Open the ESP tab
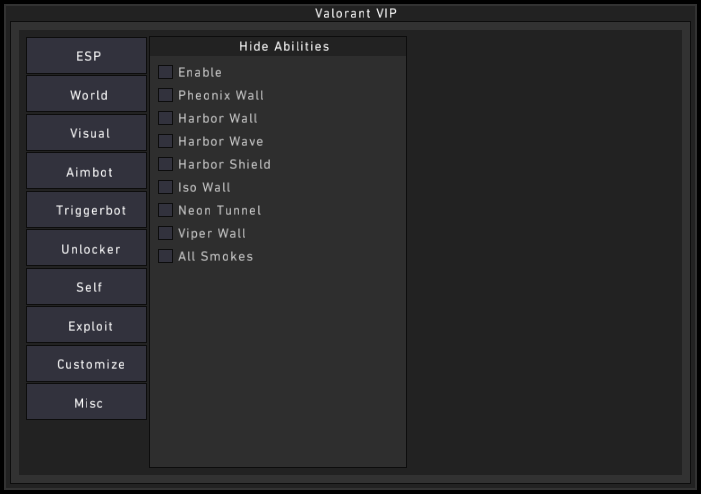Screen dimensions: 701x494 click(87, 56)
